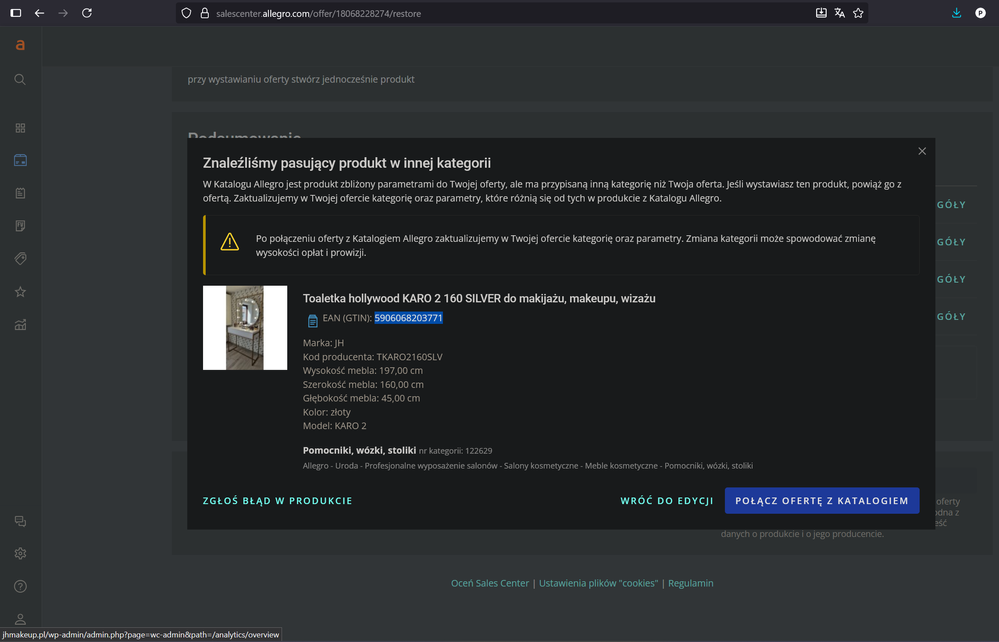Screen dimensions: 999x642
Task: Open the ratings star icon in sidebar
Action: [x=20, y=290]
